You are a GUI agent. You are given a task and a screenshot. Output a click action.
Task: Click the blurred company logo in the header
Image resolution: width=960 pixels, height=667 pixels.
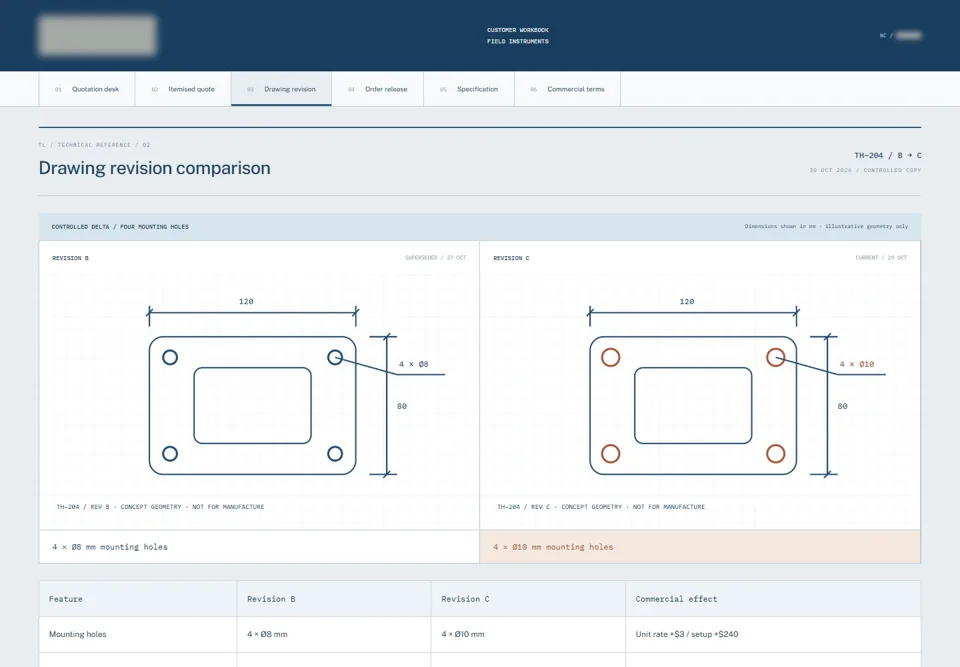pos(97,36)
